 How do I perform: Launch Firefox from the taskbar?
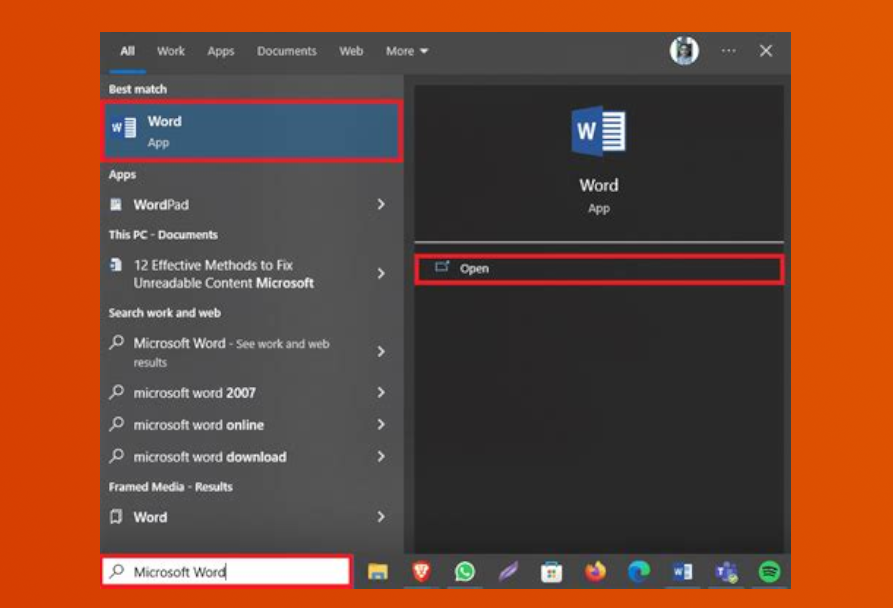(x=596, y=572)
